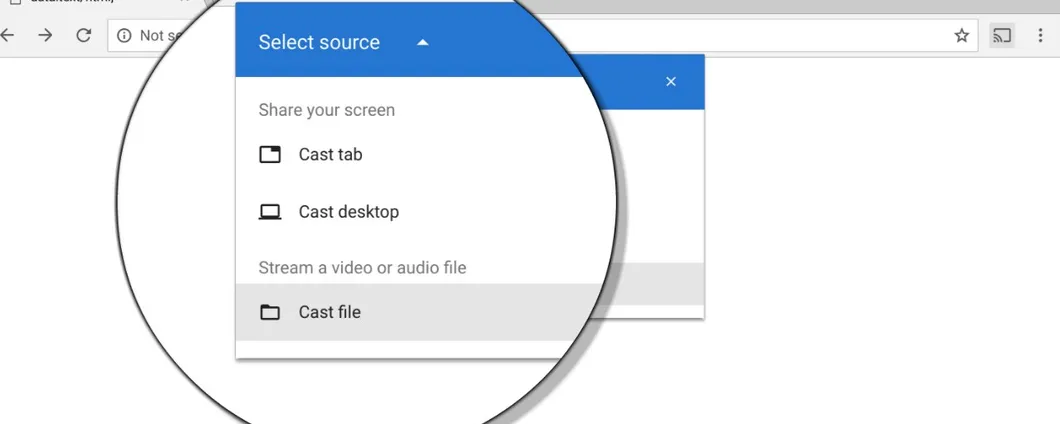Select the browser tab at top left
1060x424 pixels.
pos(90,4)
